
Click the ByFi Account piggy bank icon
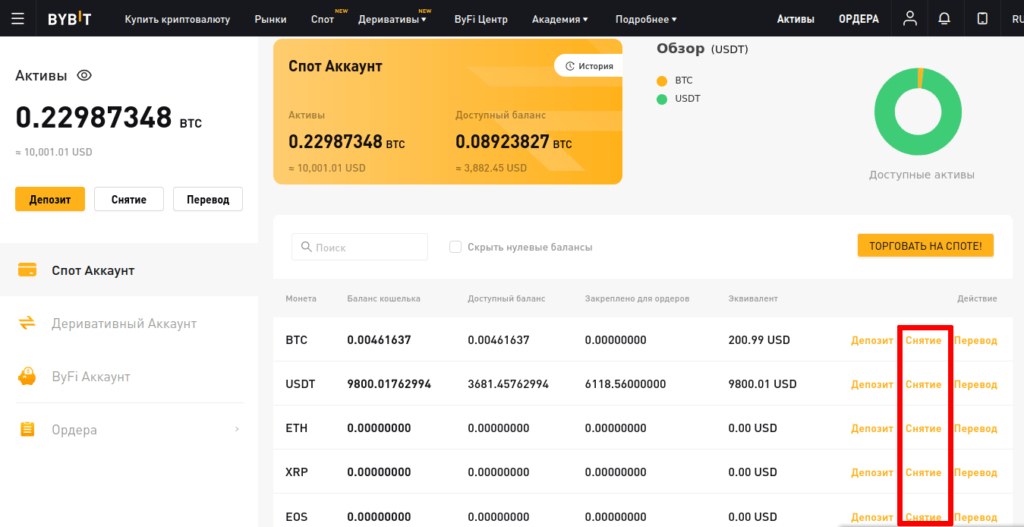pyautogui.click(x=28, y=376)
